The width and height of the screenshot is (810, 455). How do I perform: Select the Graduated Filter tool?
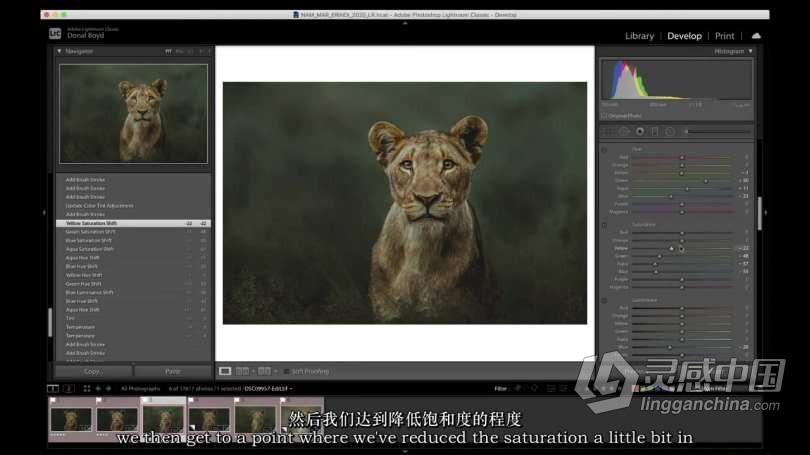[655, 132]
